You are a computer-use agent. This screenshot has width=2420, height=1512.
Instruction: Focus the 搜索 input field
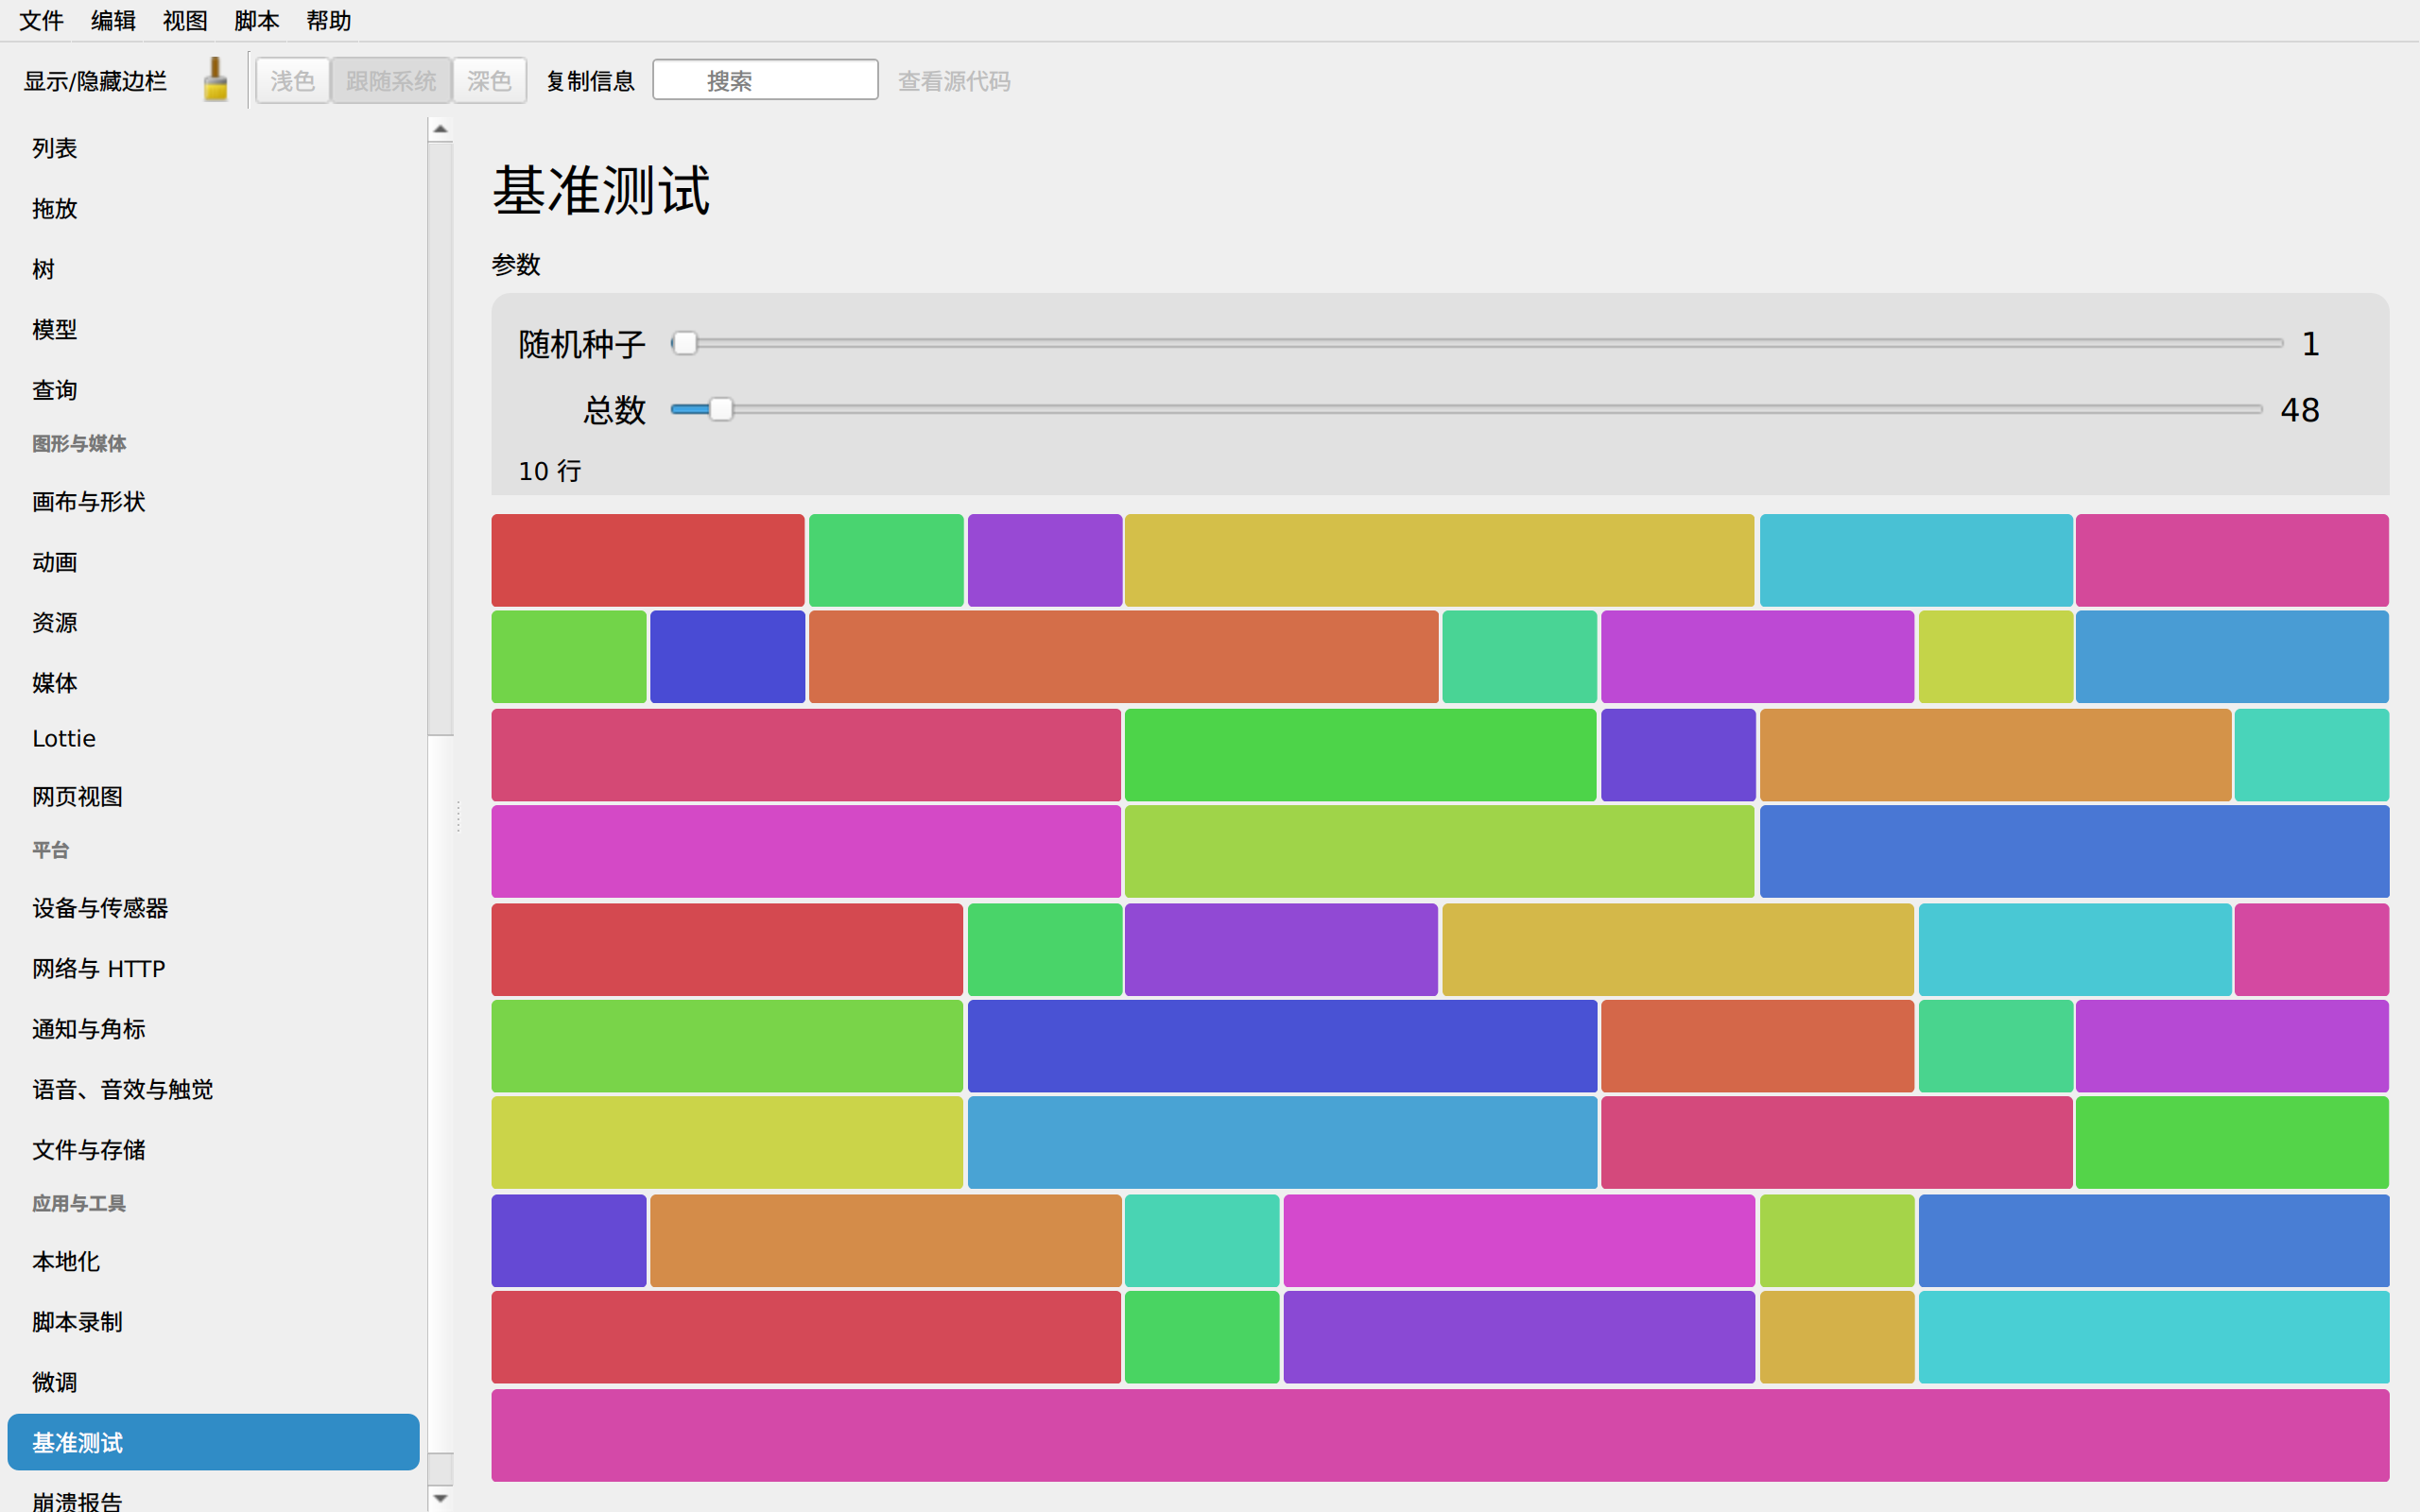(765, 80)
